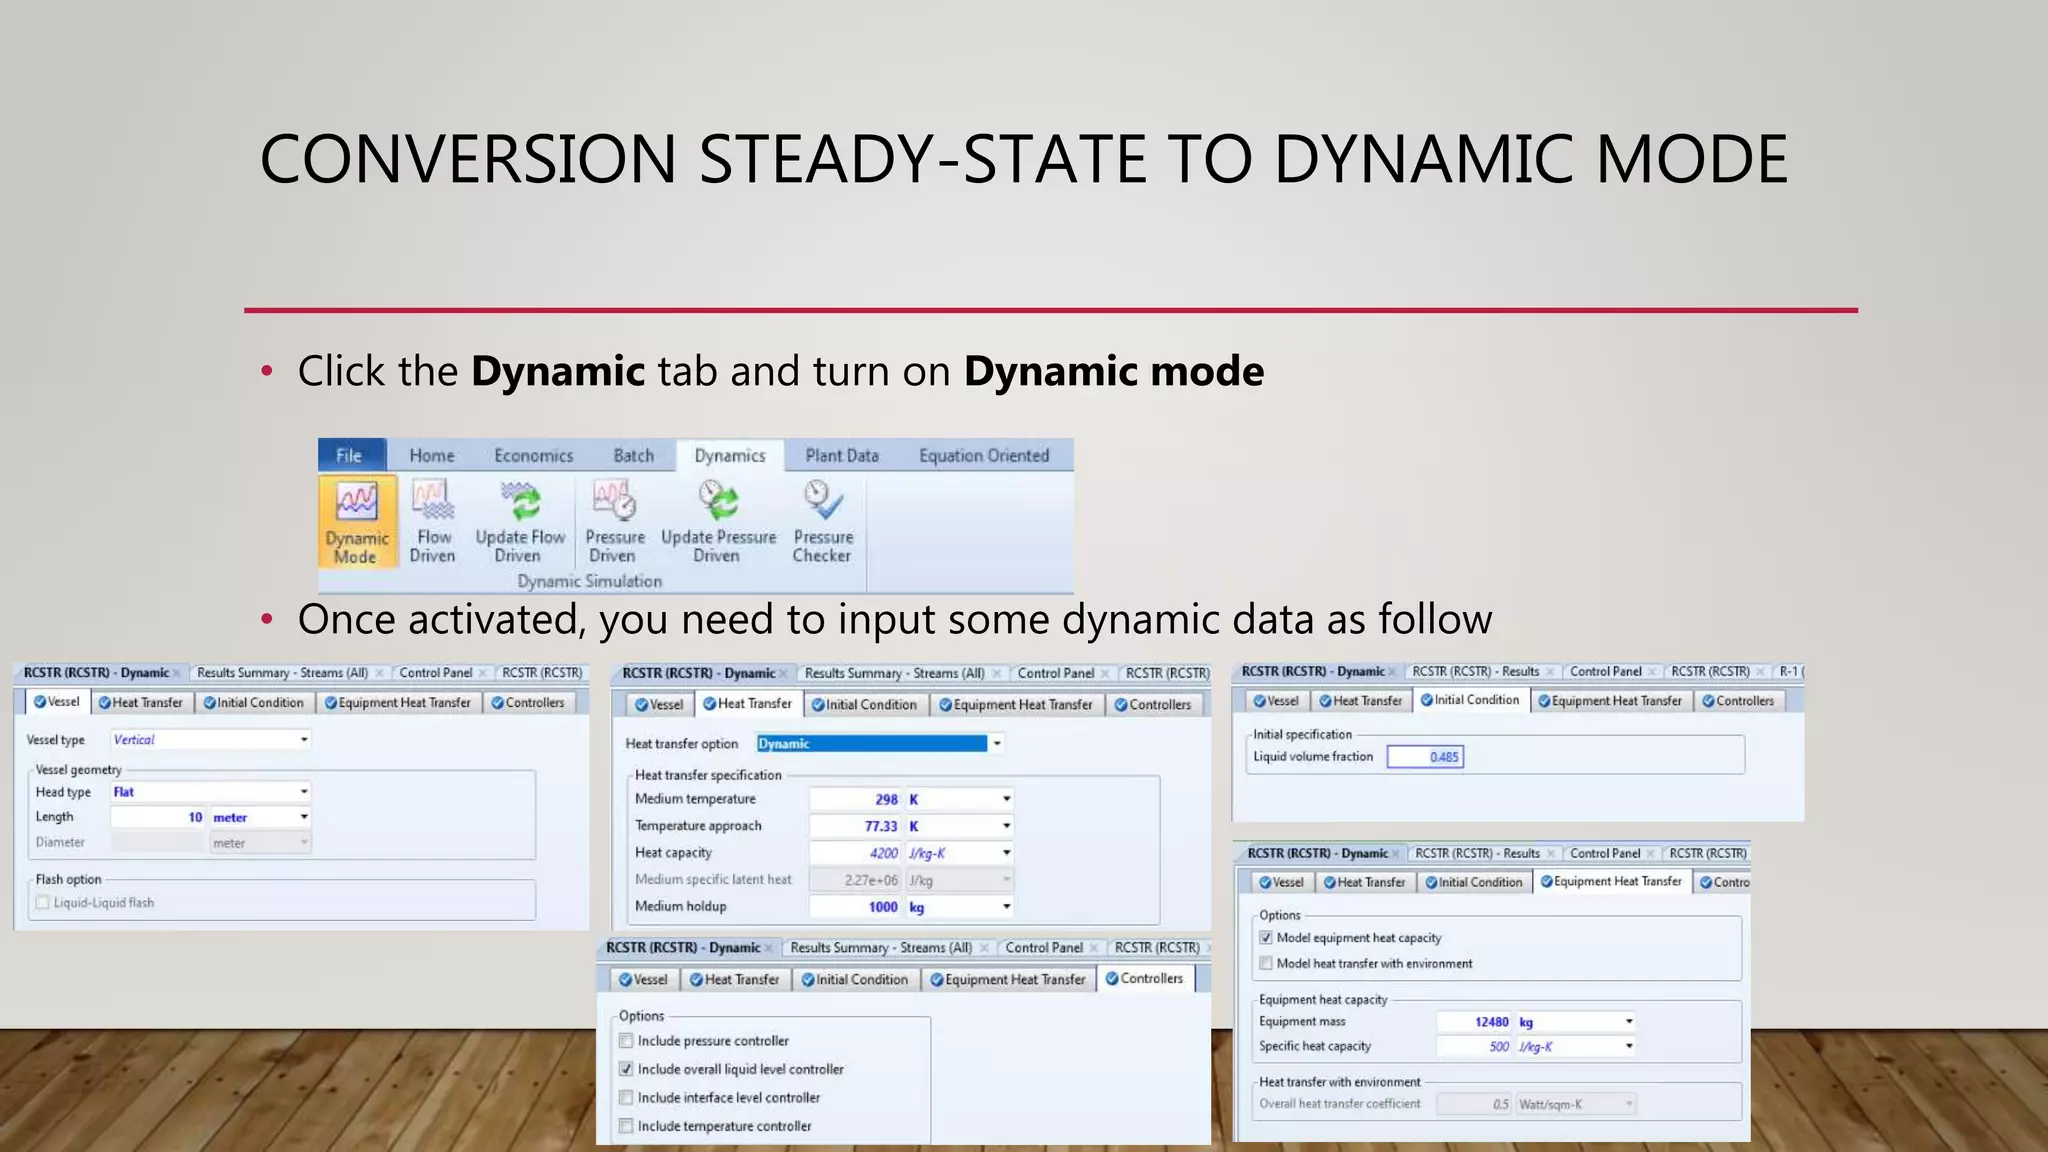Enable the Include temperature controller checkbox
This screenshot has height=1152, width=2048.
(626, 1126)
